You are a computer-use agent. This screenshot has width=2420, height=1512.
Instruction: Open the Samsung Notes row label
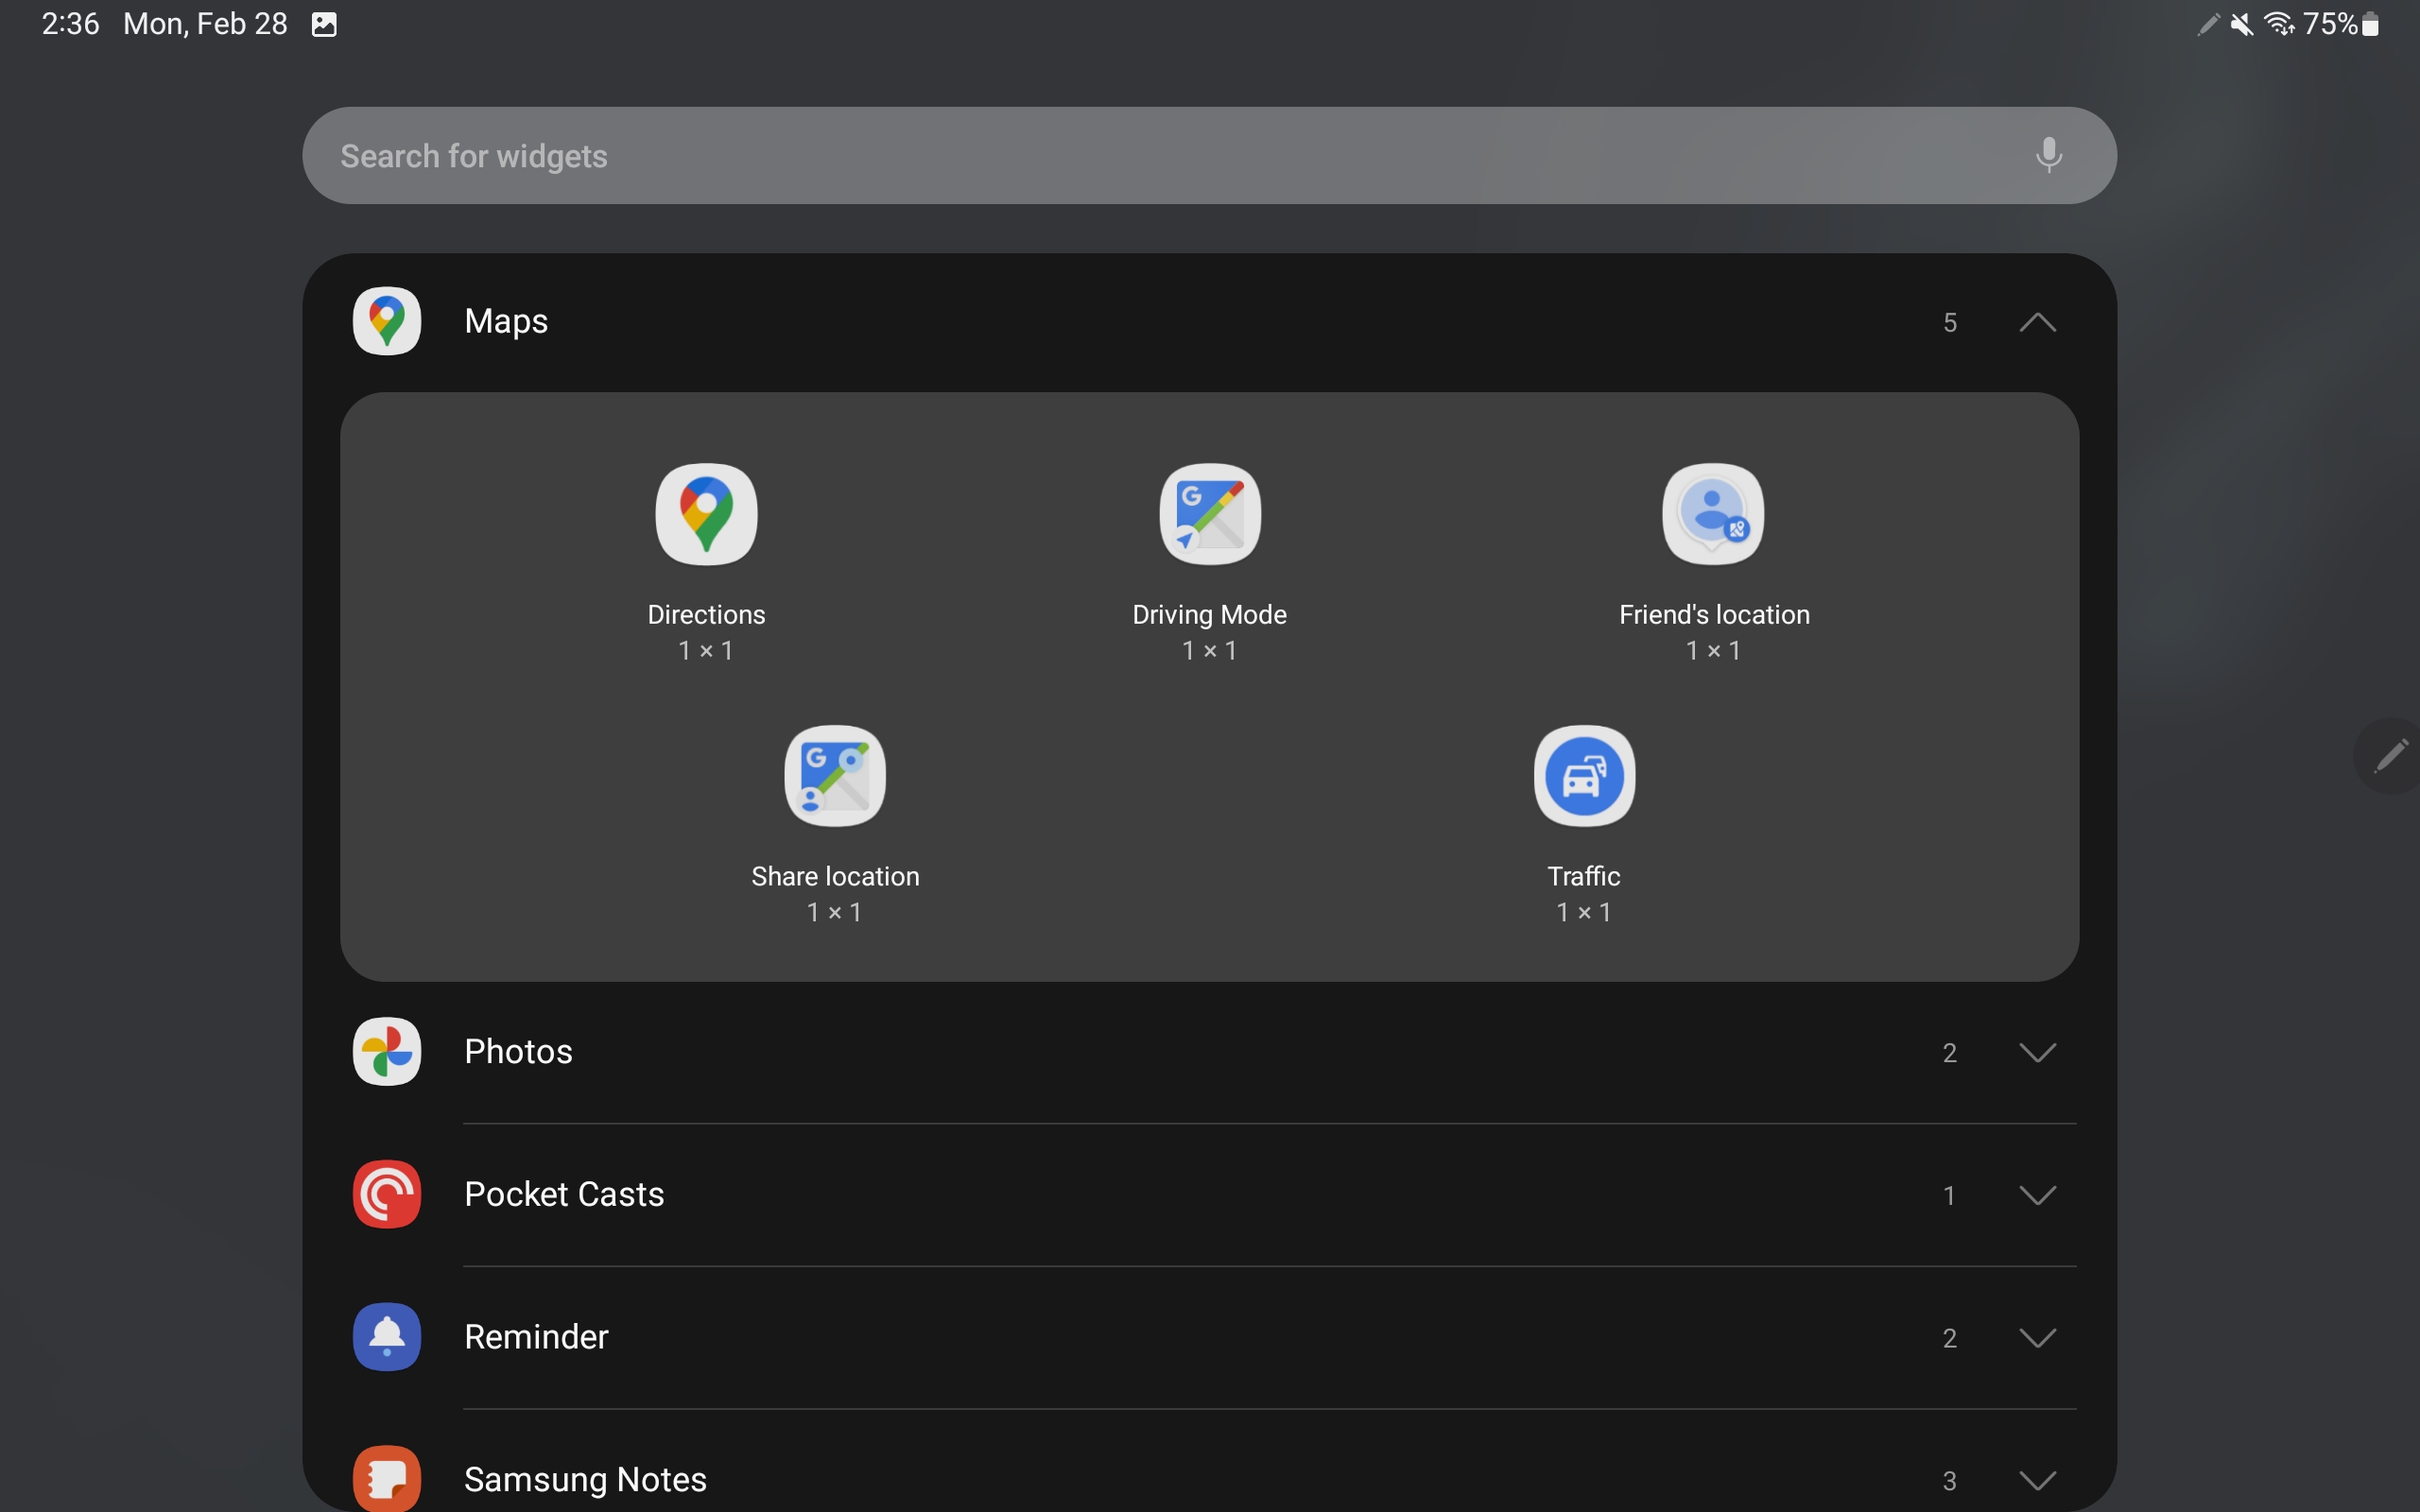pyautogui.click(x=585, y=1479)
